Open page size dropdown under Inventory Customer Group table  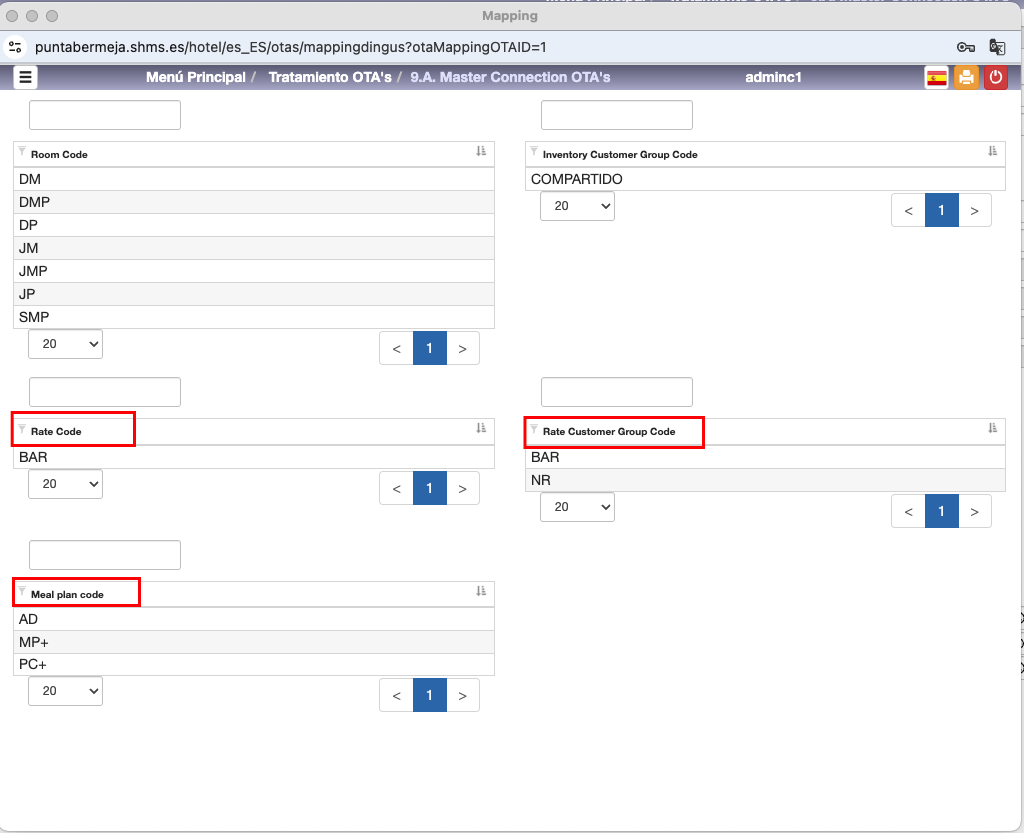[x=577, y=206]
